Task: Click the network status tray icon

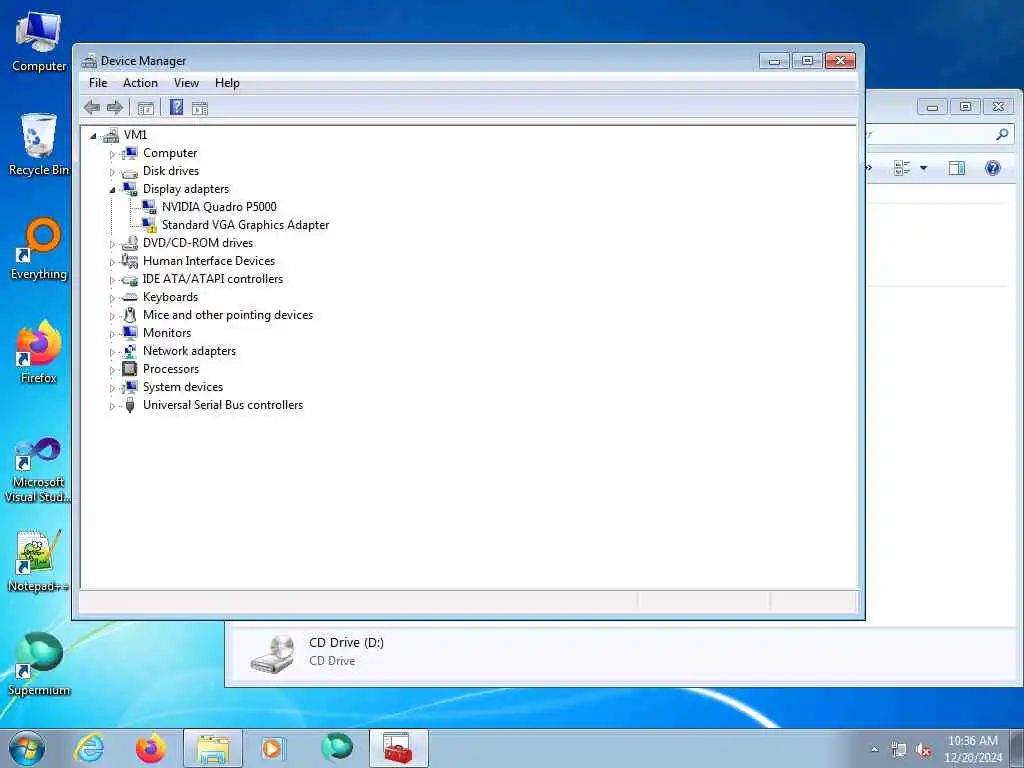Action: [x=899, y=750]
